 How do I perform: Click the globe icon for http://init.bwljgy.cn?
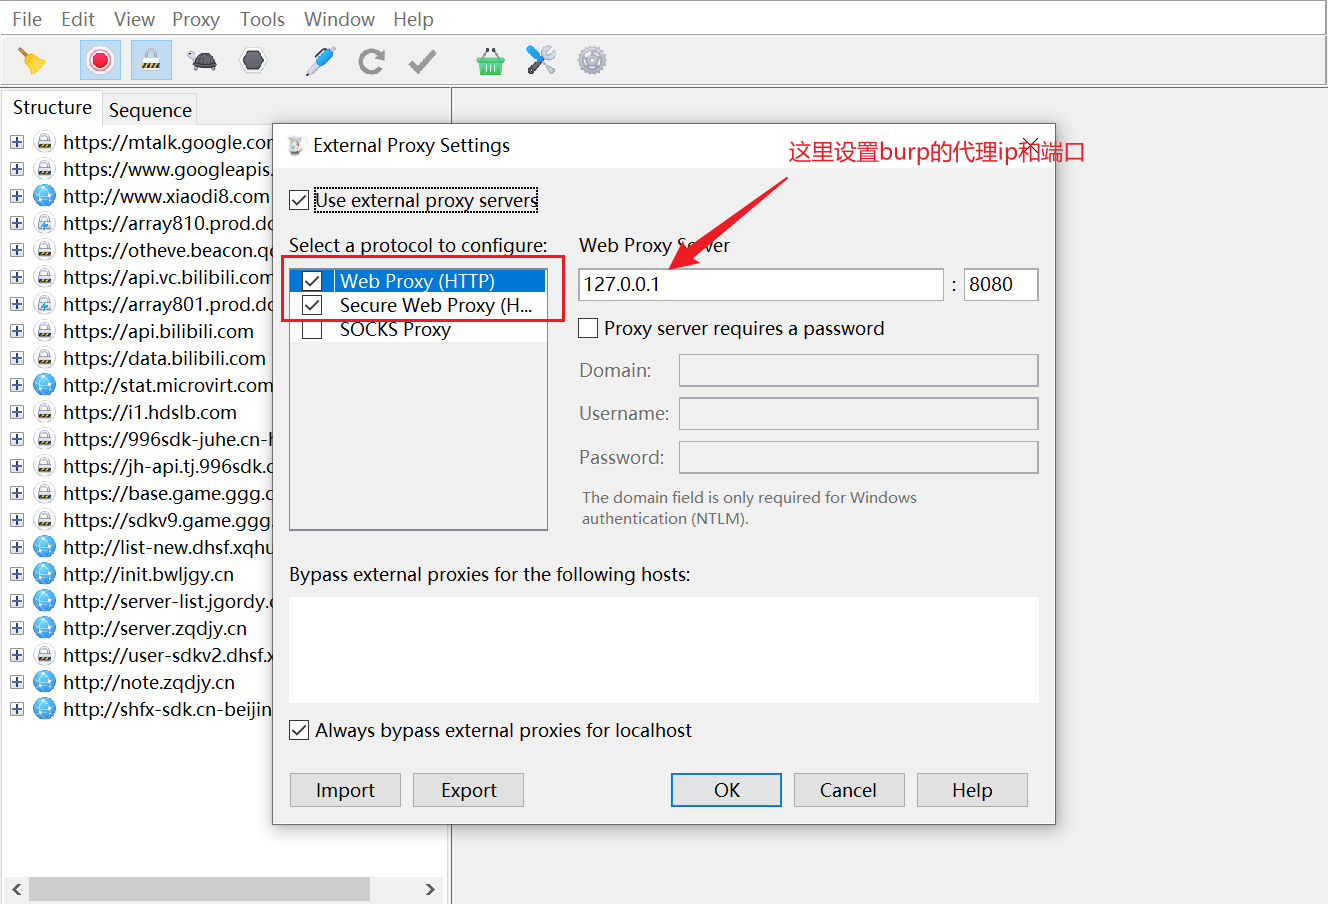coord(44,574)
